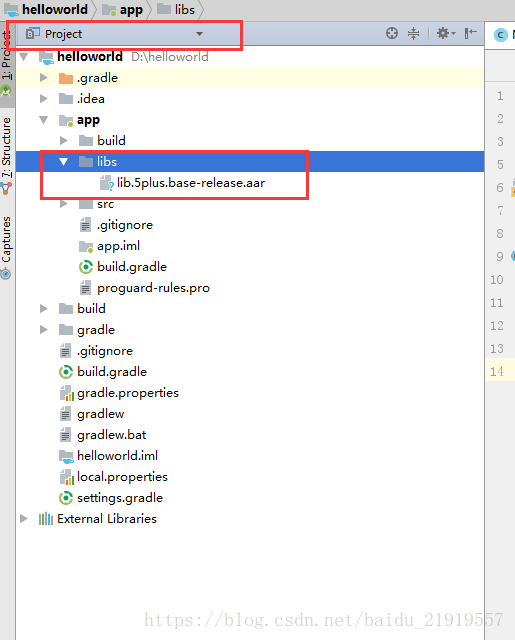Select the app.iml file icon
Screen dimensions: 515x640
click(86, 246)
